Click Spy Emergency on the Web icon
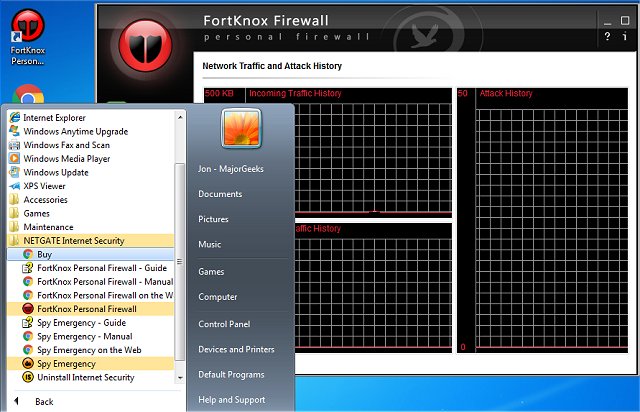The width and height of the screenshot is (640, 412). [x=28, y=350]
